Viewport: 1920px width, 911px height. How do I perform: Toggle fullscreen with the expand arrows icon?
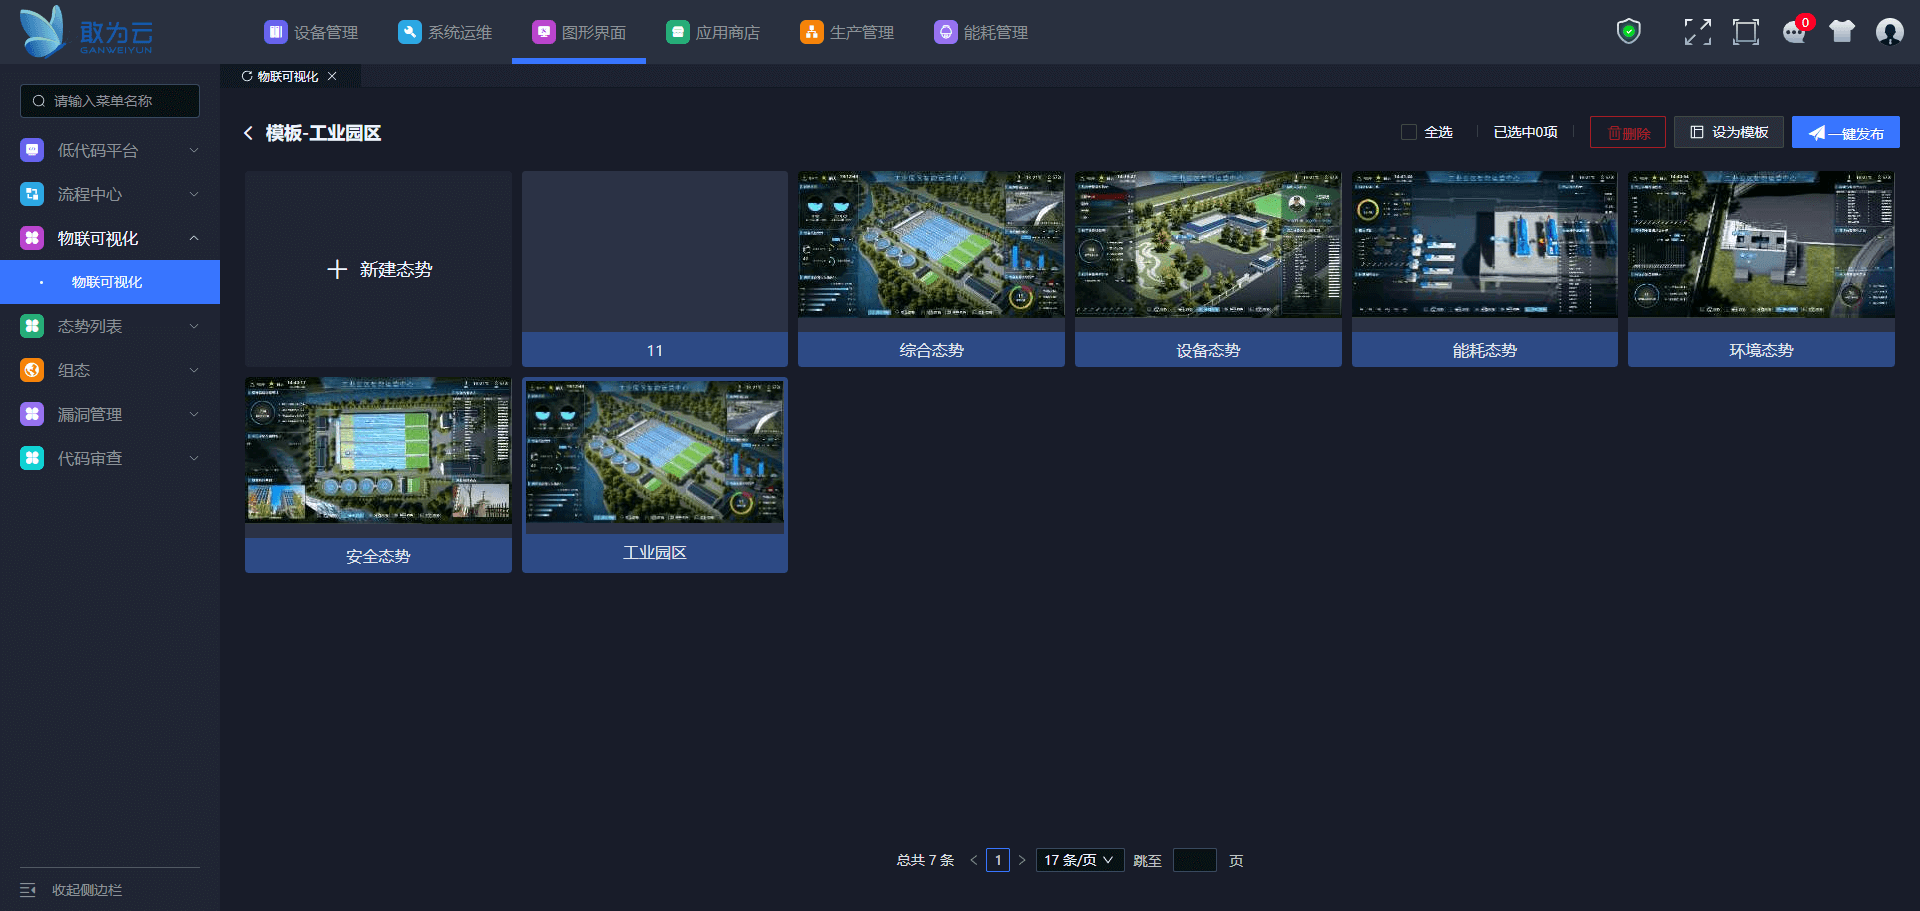pyautogui.click(x=1697, y=32)
